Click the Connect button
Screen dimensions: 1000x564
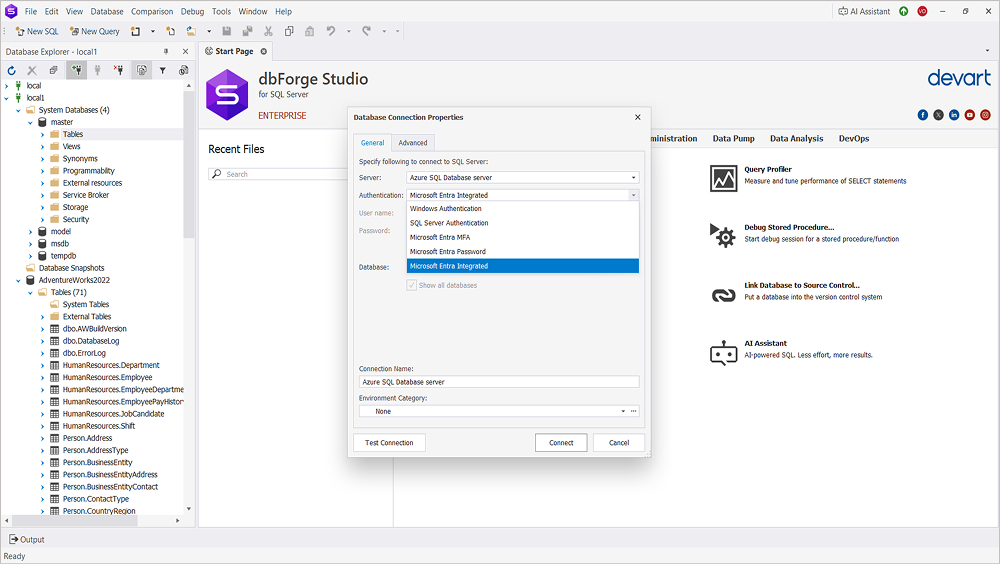click(x=561, y=443)
